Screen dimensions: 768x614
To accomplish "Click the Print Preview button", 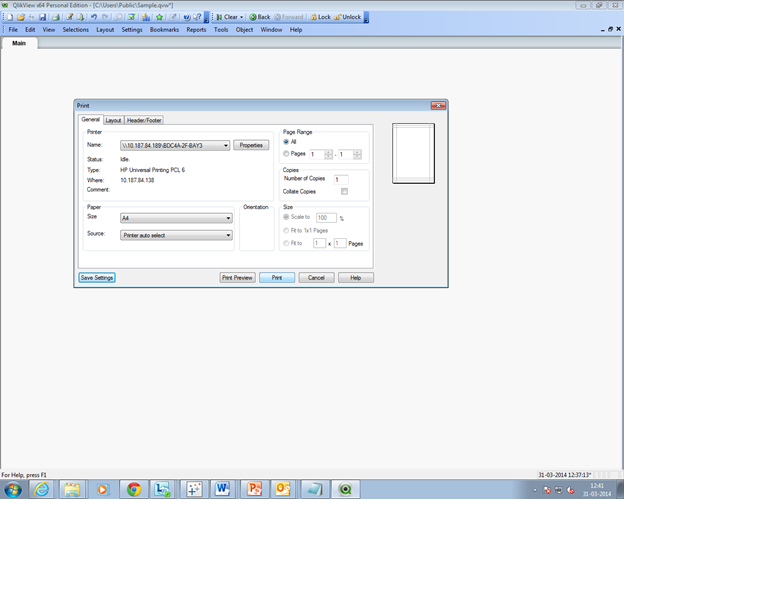I will click(x=238, y=278).
